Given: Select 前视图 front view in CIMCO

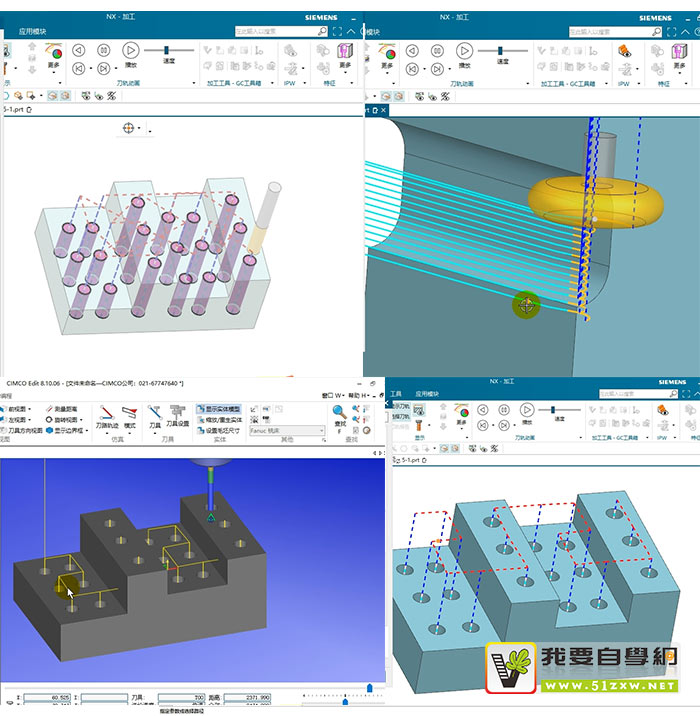Looking at the screenshot, I should pos(16,409).
